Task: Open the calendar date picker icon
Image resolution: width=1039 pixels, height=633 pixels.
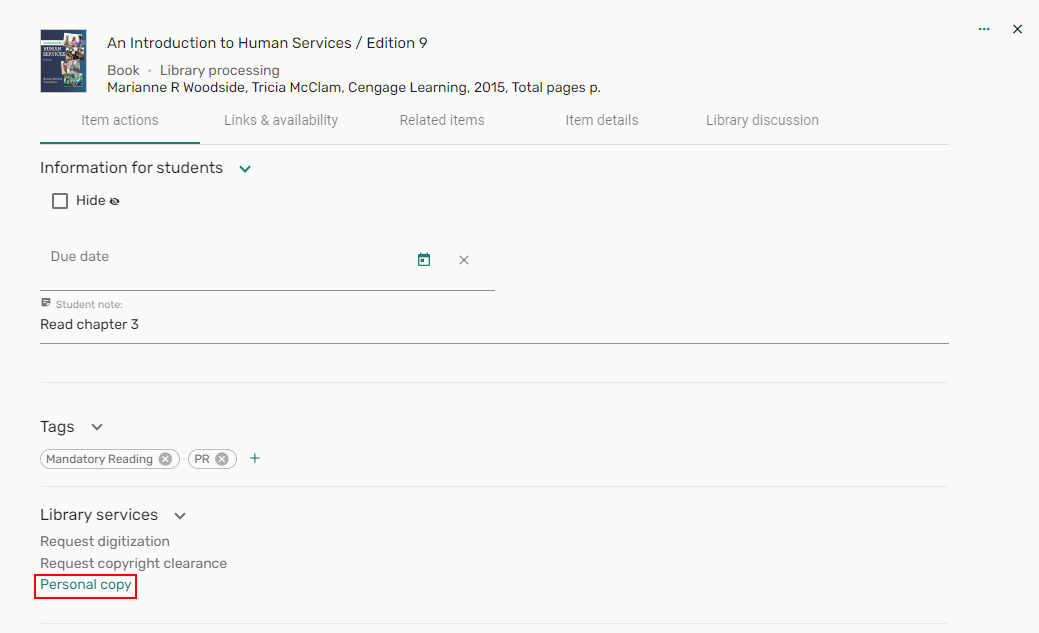Action: pos(424,260)
